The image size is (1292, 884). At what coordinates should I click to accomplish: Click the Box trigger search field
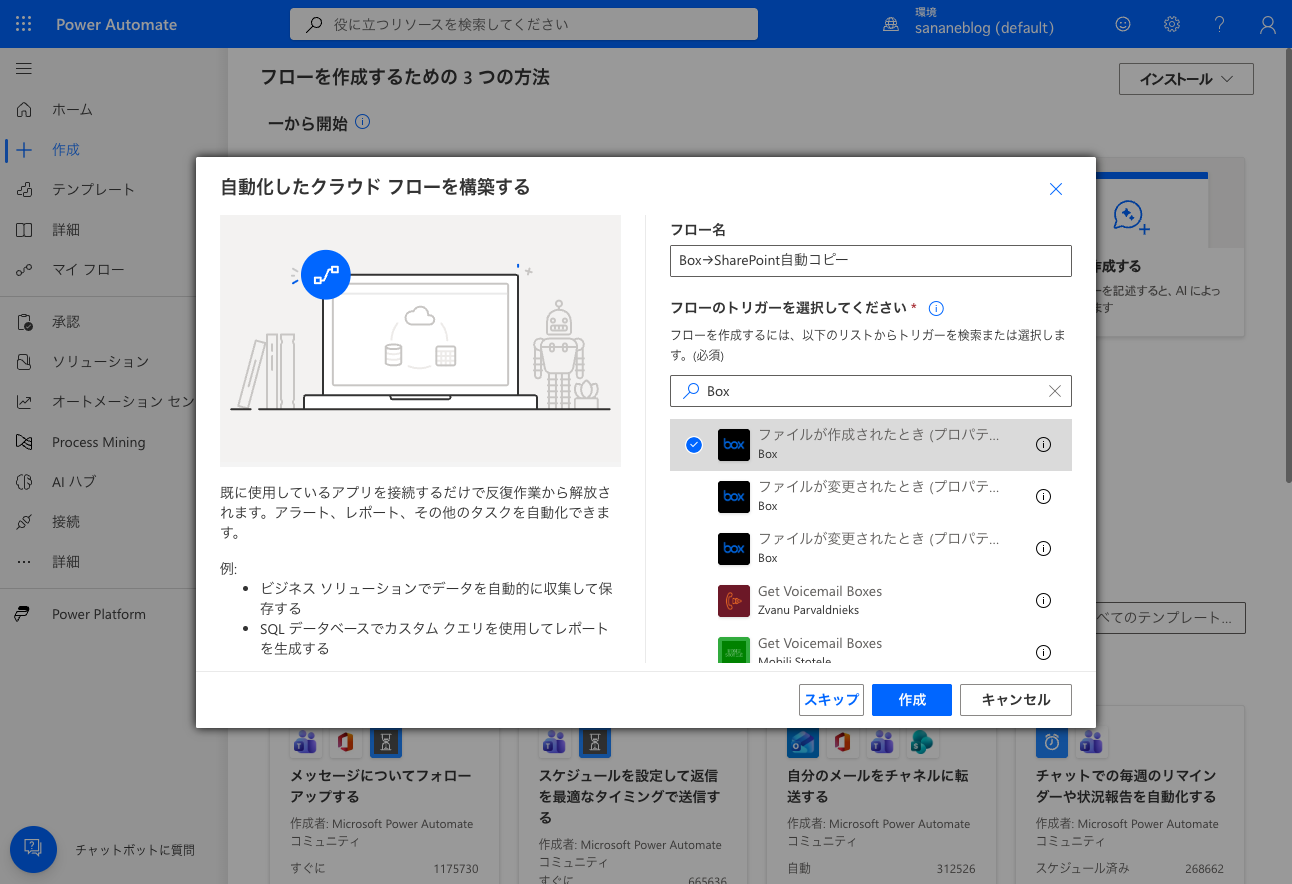[x=870, y=391]
